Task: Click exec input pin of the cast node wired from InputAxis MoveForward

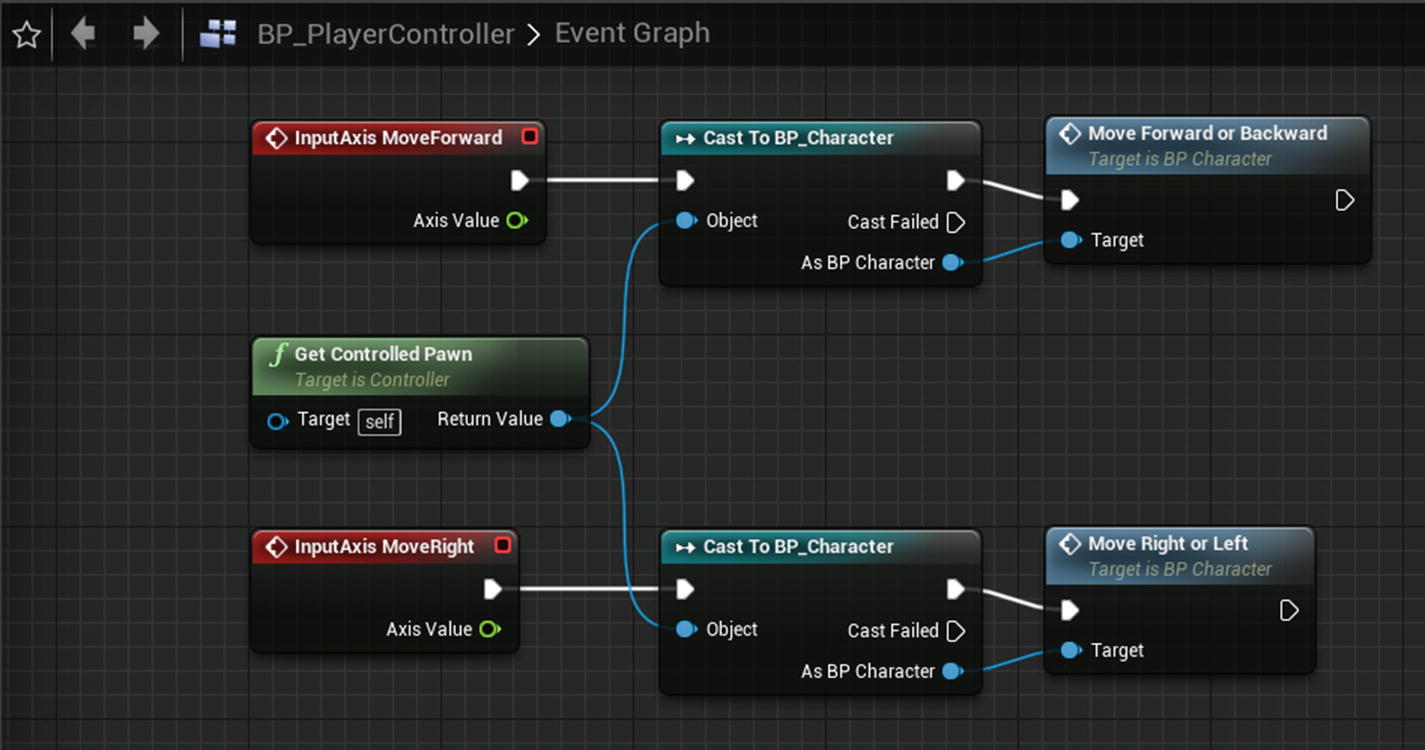Action: (x=685, y=180)
